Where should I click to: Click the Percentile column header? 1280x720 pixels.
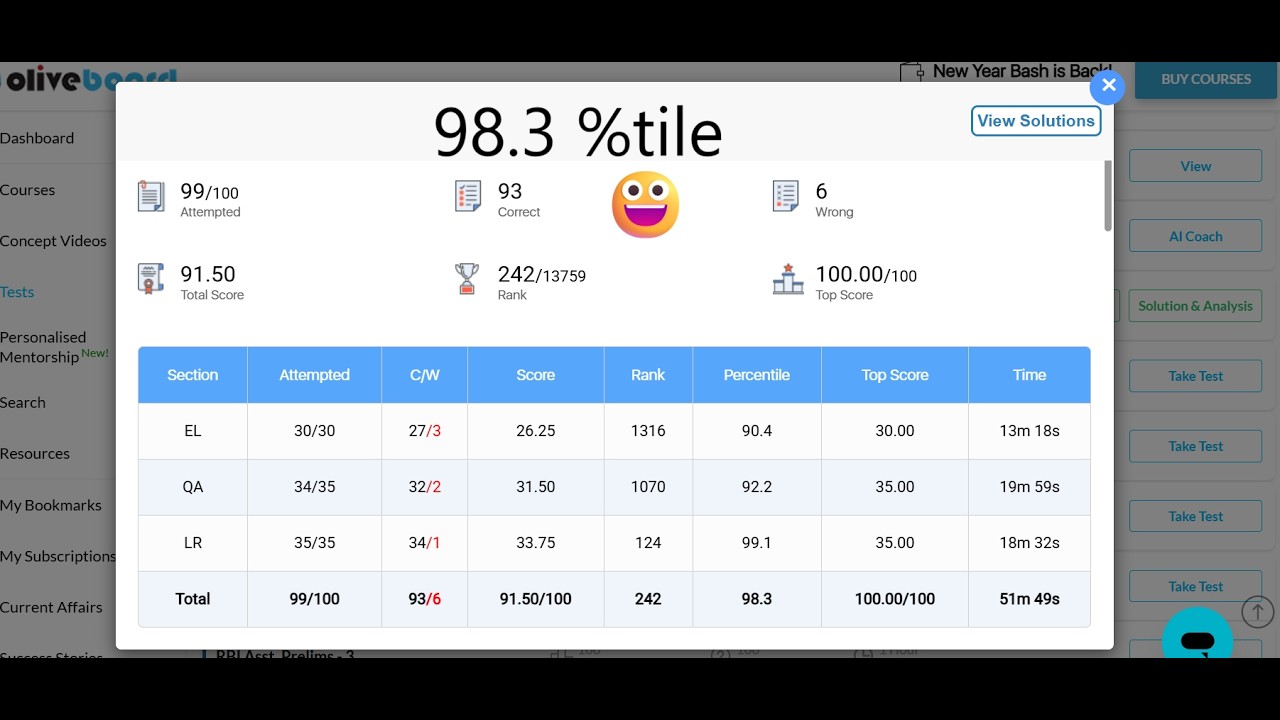coord(757,375)
